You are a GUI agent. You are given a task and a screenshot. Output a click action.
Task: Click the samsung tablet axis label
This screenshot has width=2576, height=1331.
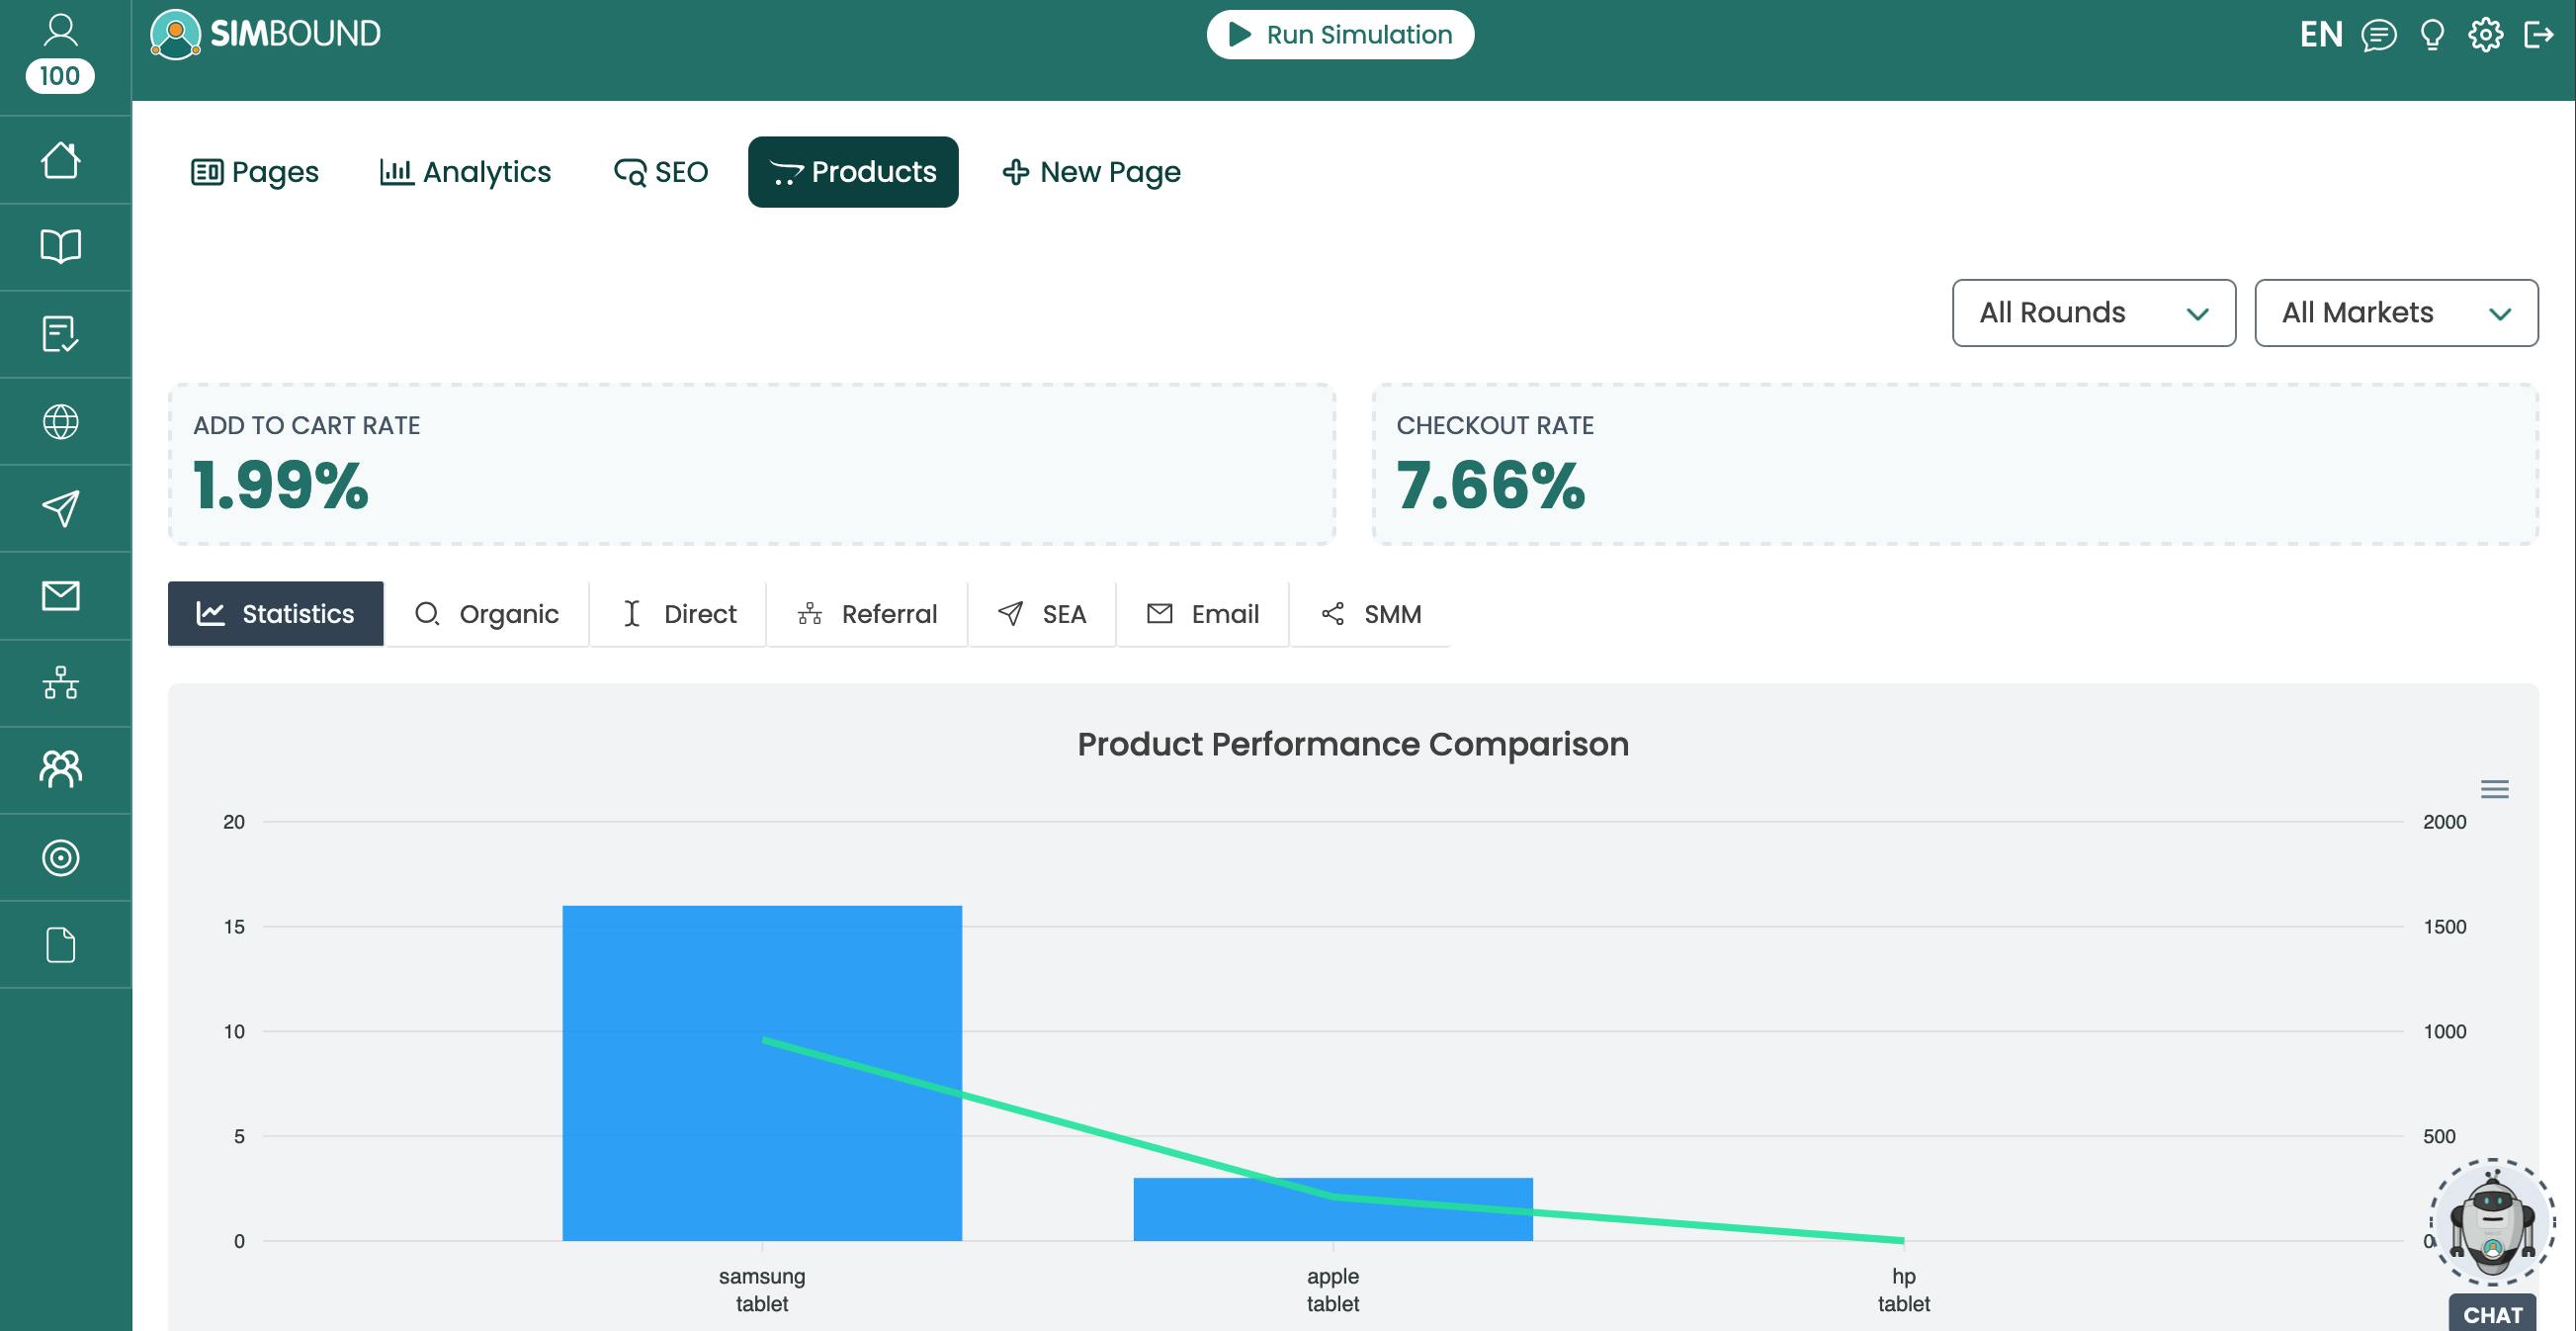(x=762, y=1290)
